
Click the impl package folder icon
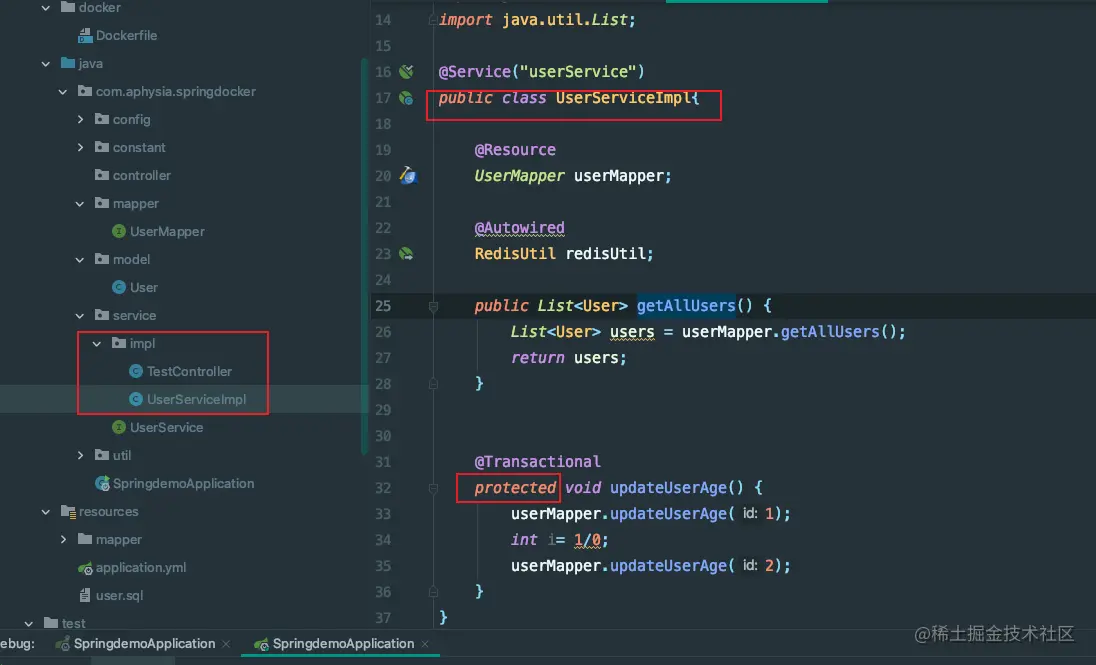click(x=119, y=343)
